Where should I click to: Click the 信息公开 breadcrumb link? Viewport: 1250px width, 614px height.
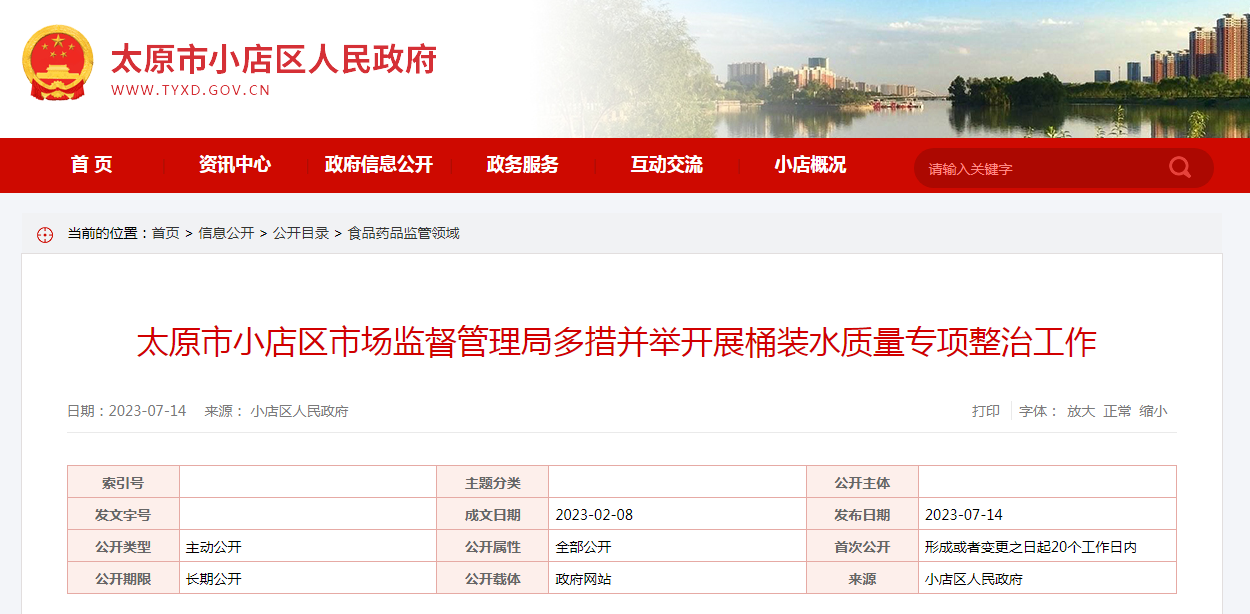[226, 233]
